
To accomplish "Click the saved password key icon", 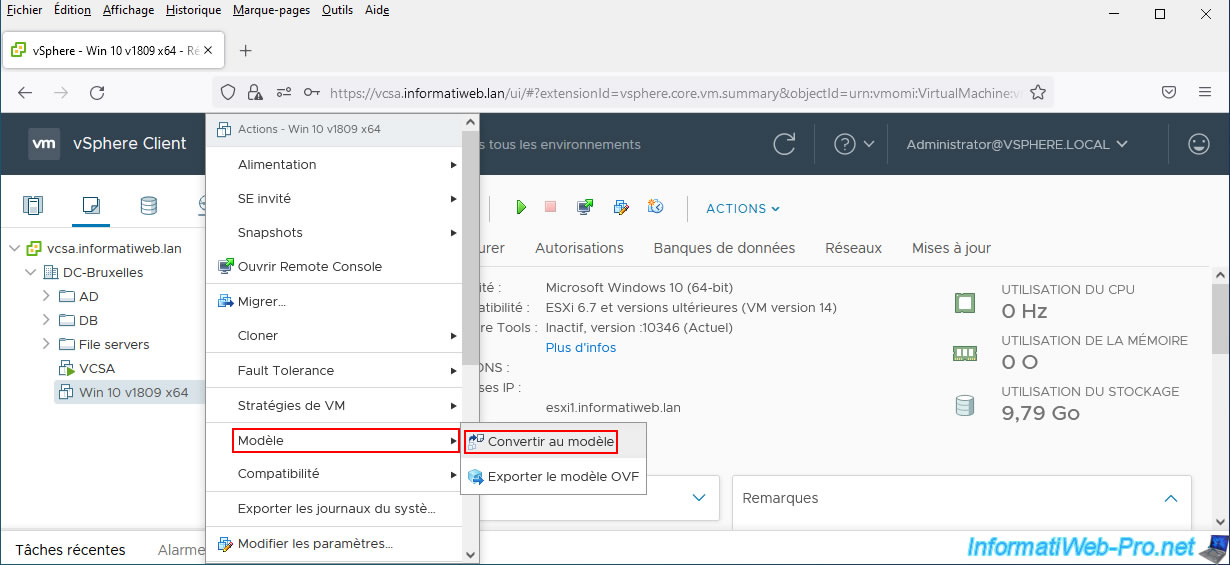I will click(x=312, y=92).
